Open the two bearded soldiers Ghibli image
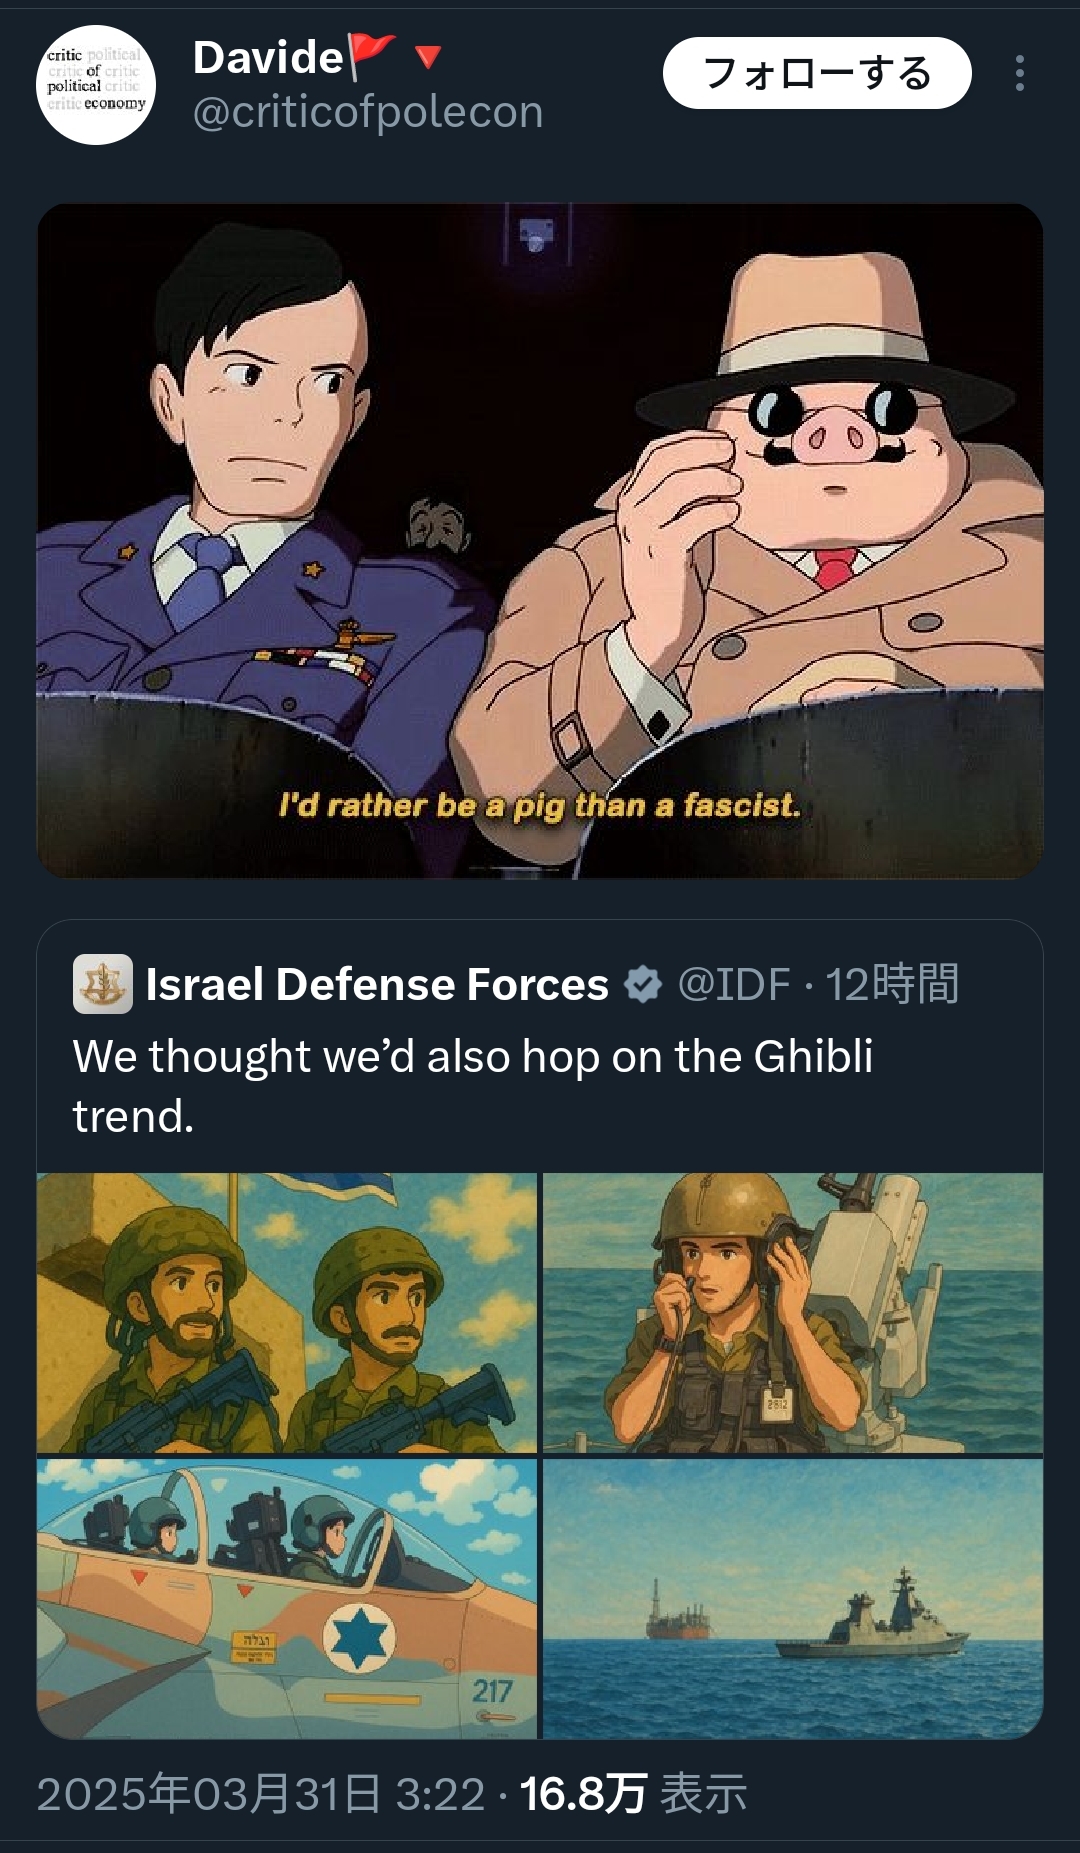Viewport: 1080px width, 1853px height. point(287,1312)
